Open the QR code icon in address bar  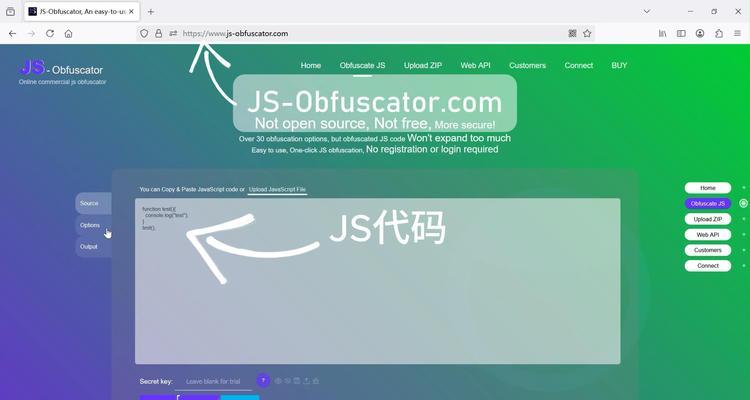click(572, 33)
